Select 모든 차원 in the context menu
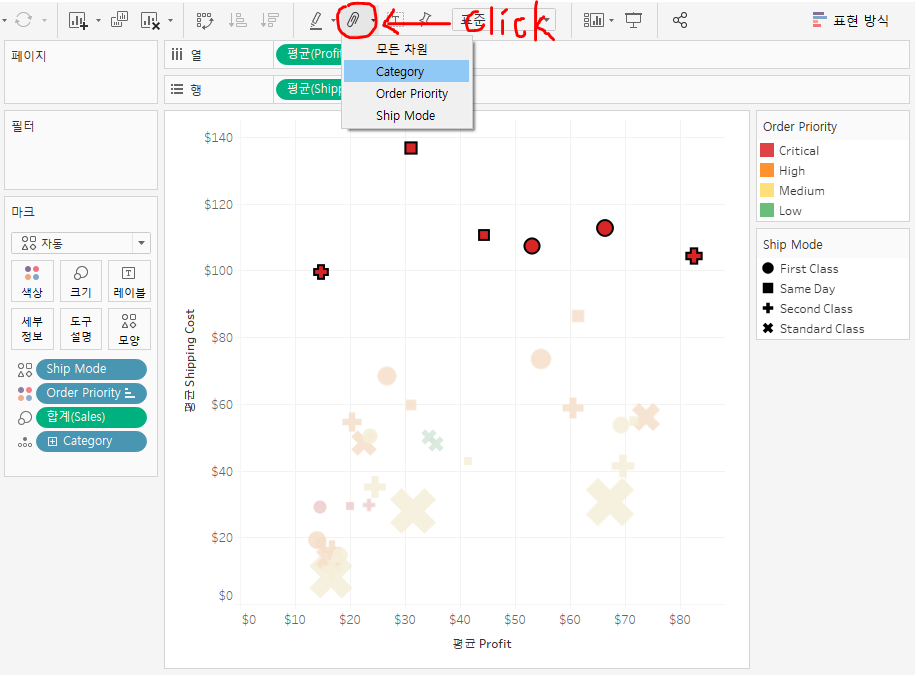The width and height of the screenshot is (915, 675). click(x=406, y=48)
